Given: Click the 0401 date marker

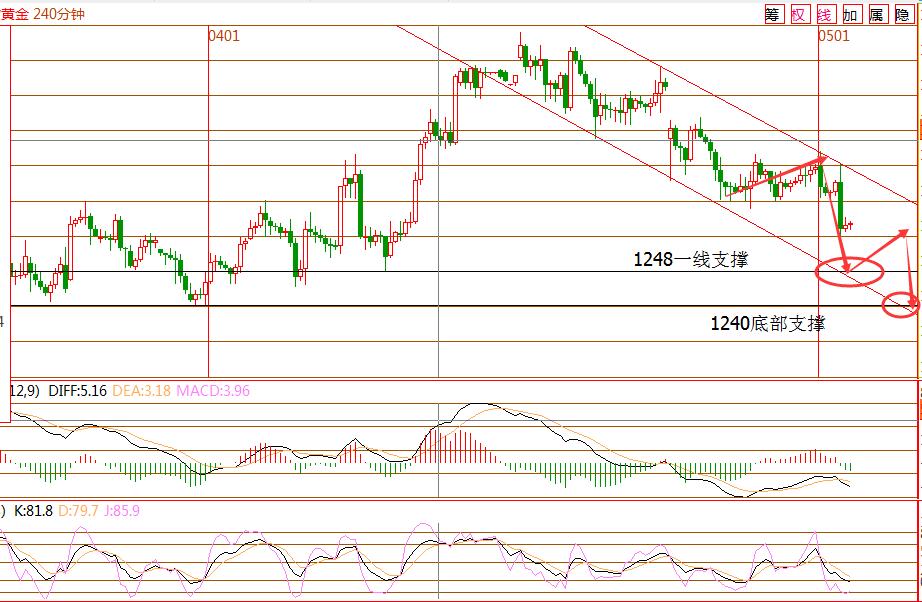Looking at the screenshot, I should click(x=225, y=36).
